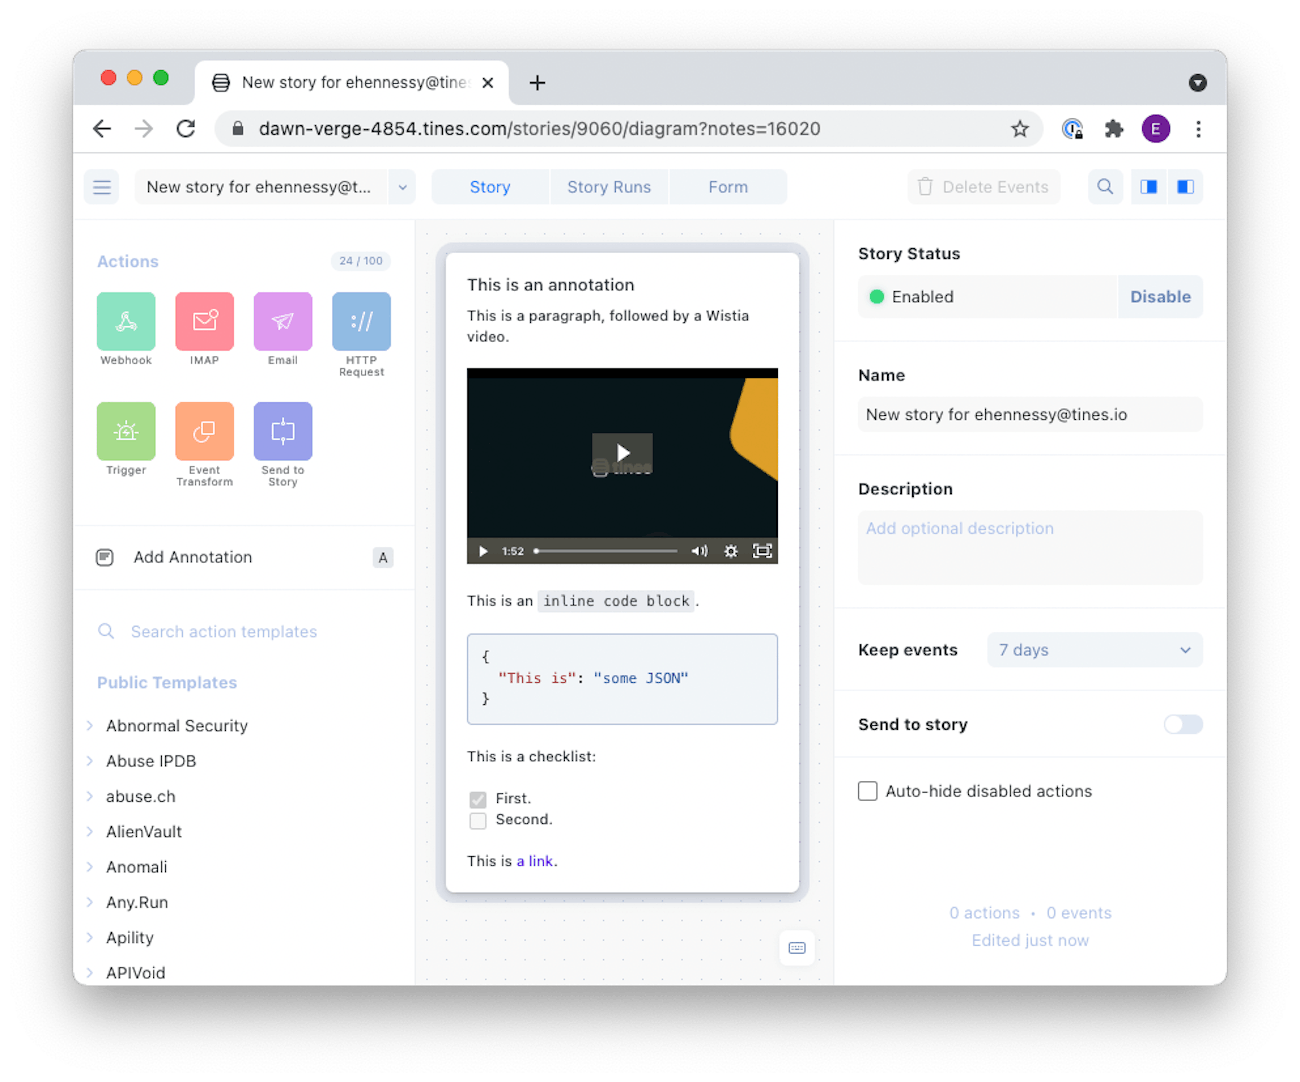The image size is (1300, 1082).
Task: Click the password manager extension icon
Action: pyautogui.click(x=1072, y=129)
